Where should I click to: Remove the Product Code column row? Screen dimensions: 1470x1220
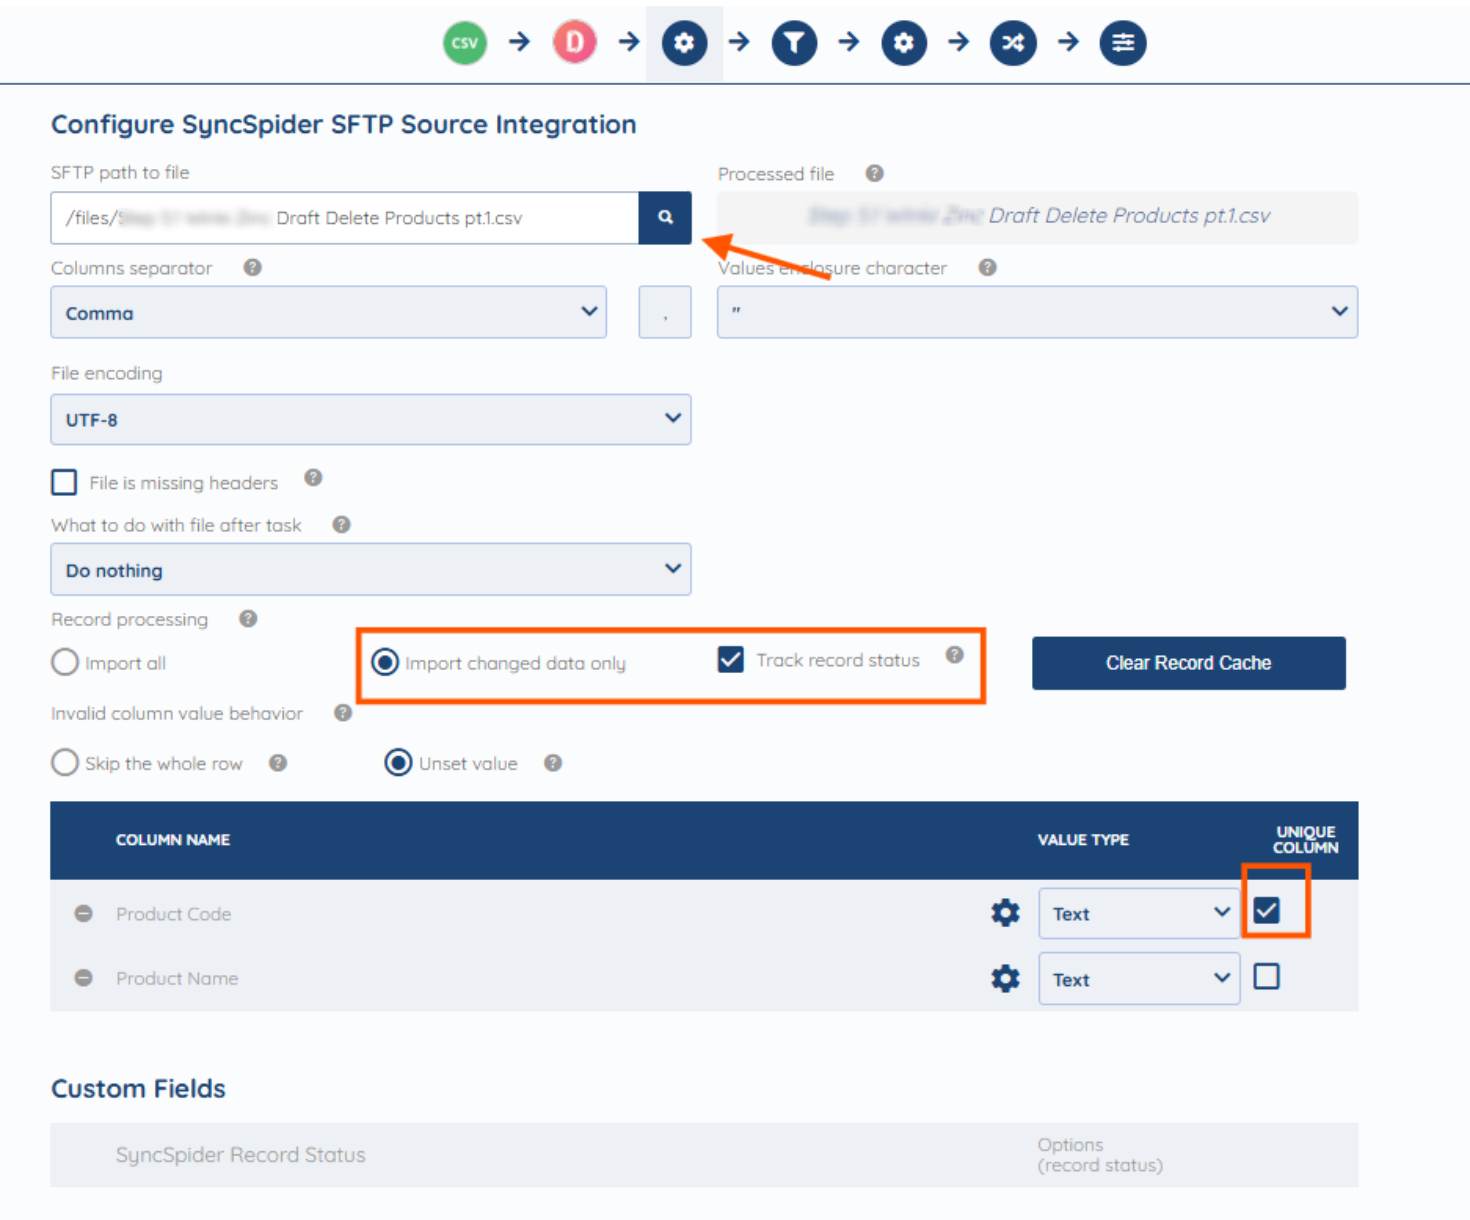[84, 914]
